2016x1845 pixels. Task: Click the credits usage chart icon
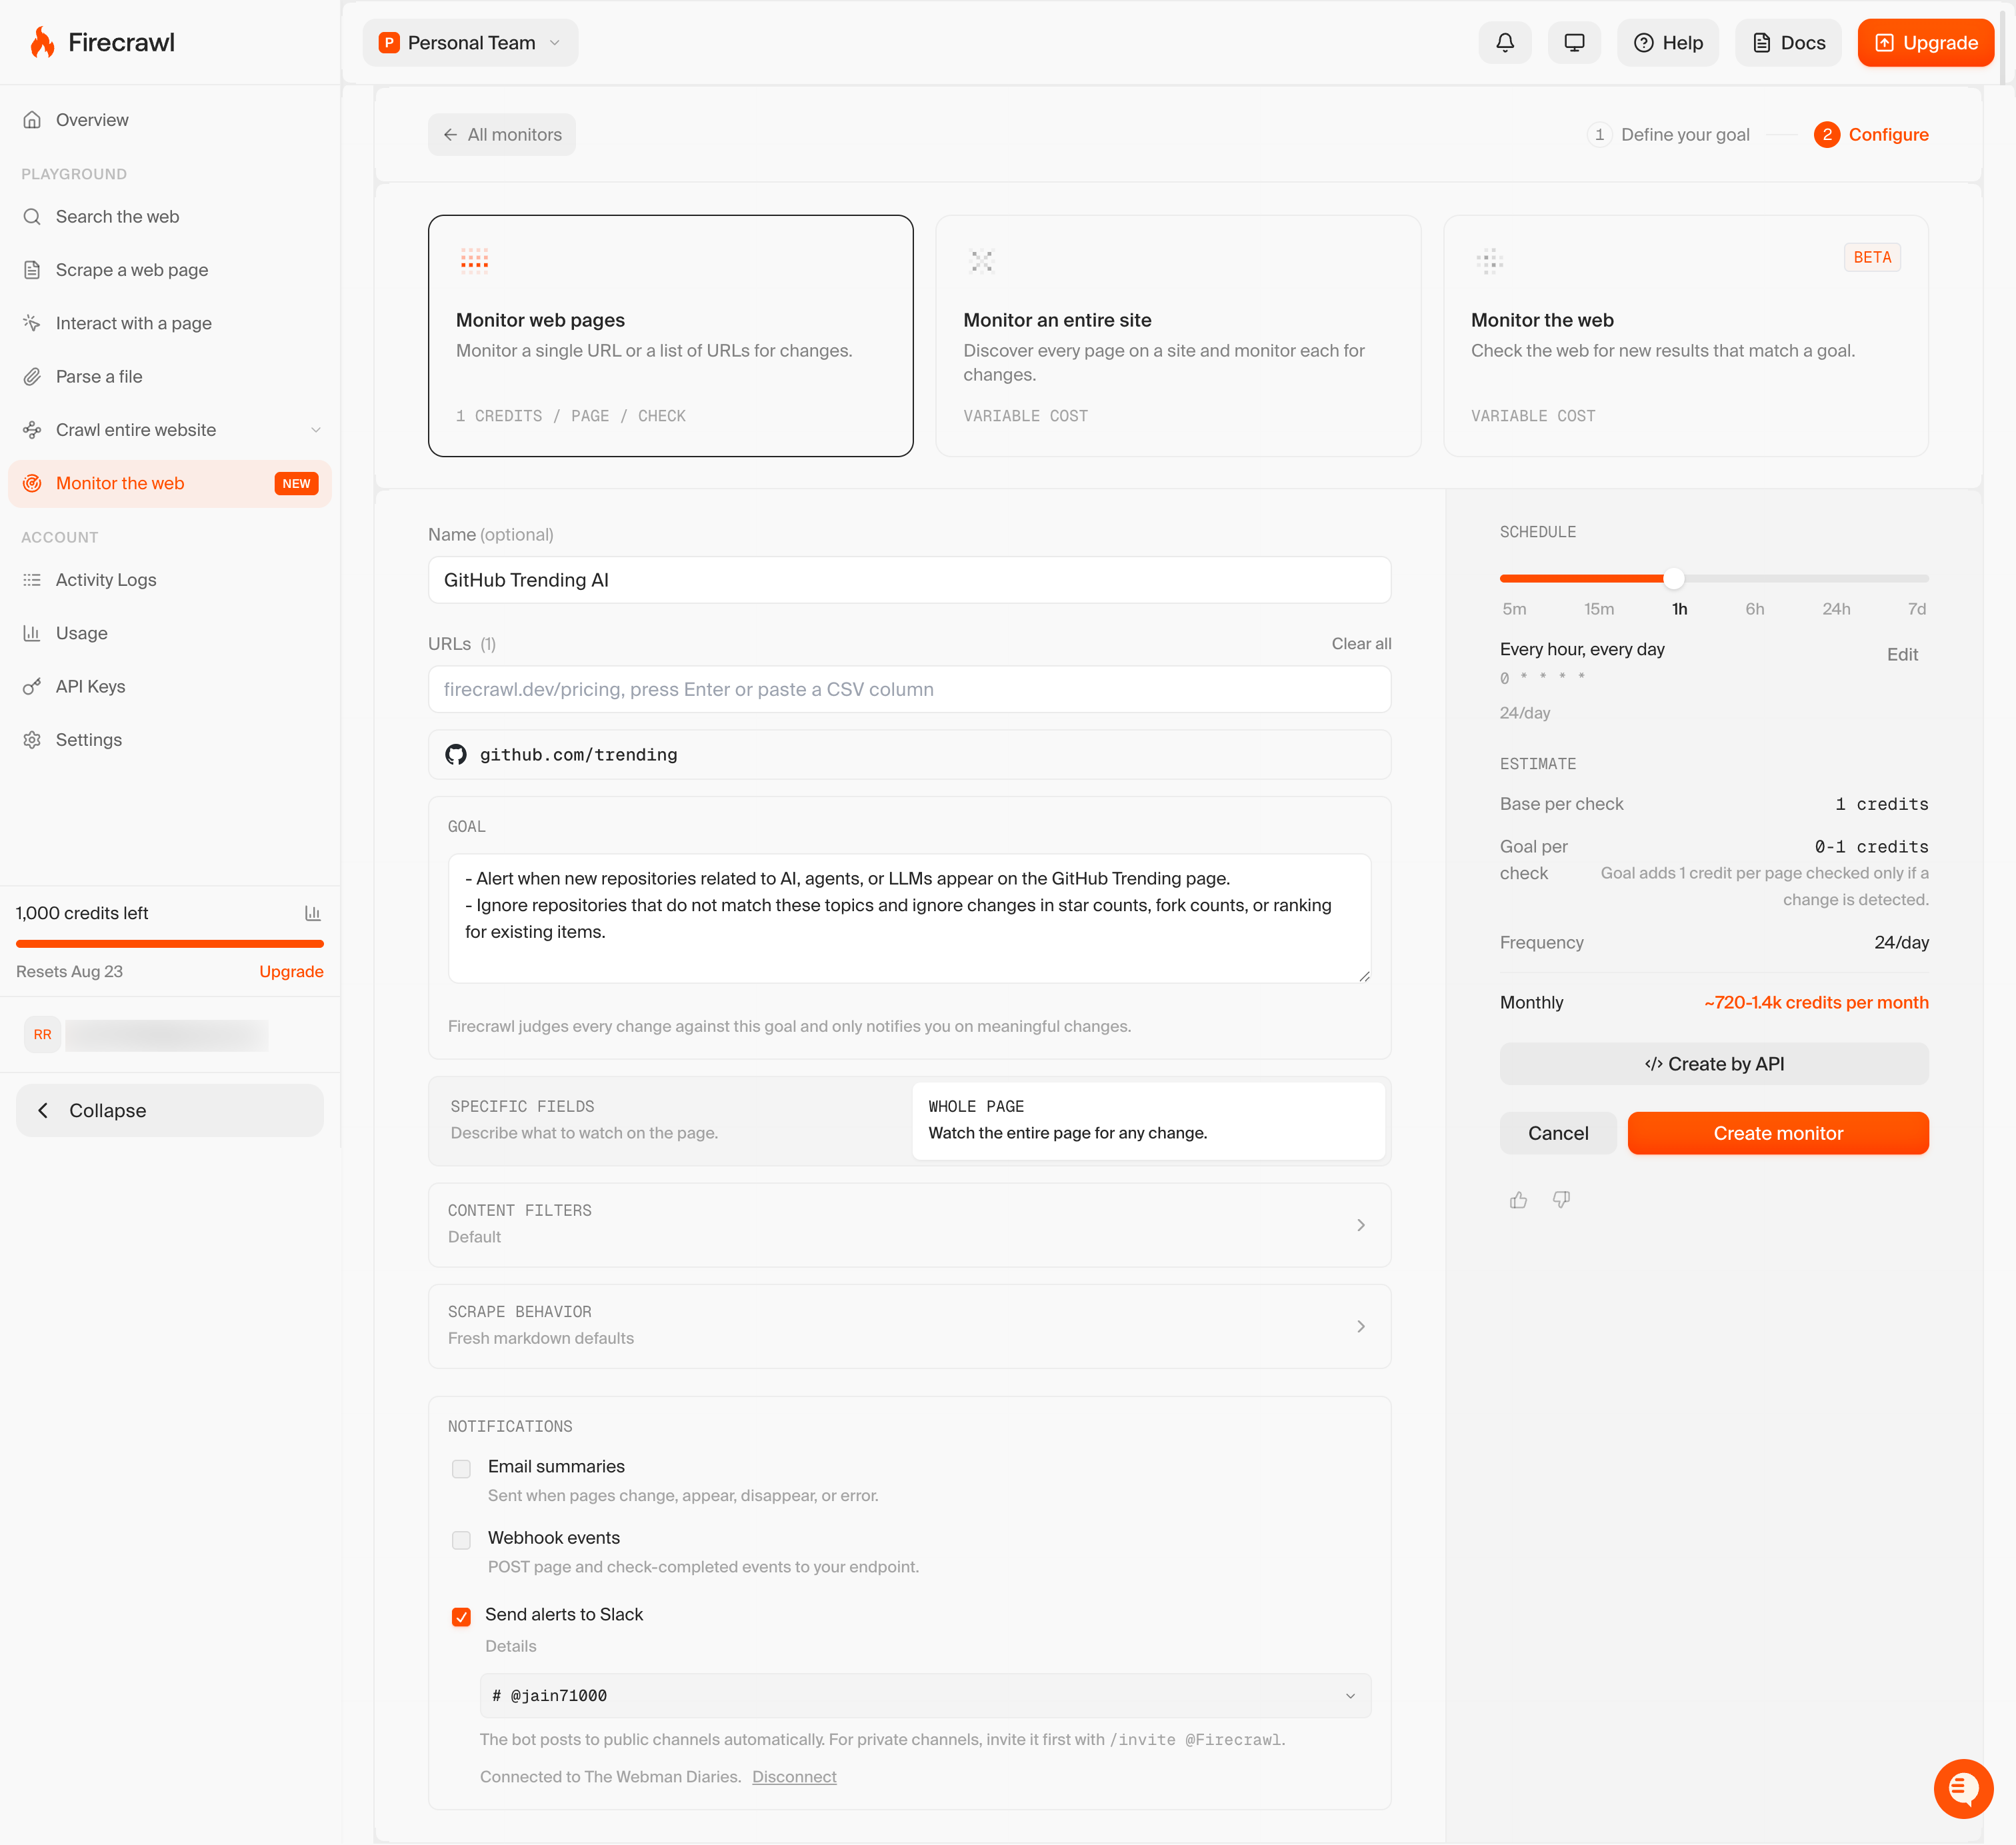(x=312, y=914)
